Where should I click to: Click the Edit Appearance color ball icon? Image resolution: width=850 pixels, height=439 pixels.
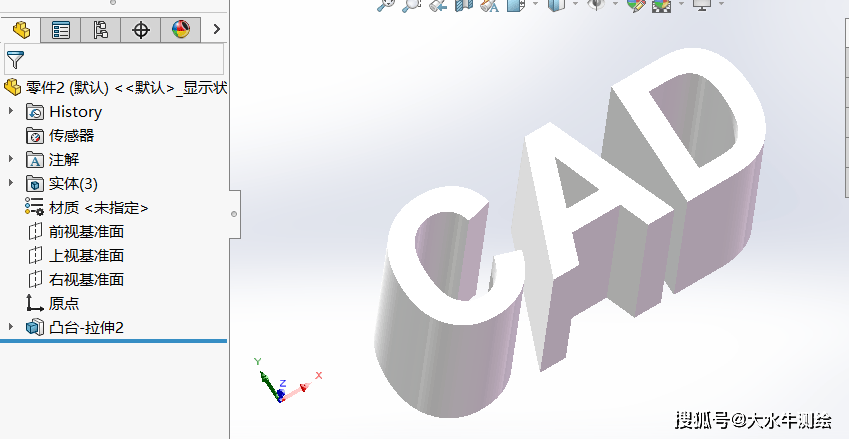click(636, 4)
